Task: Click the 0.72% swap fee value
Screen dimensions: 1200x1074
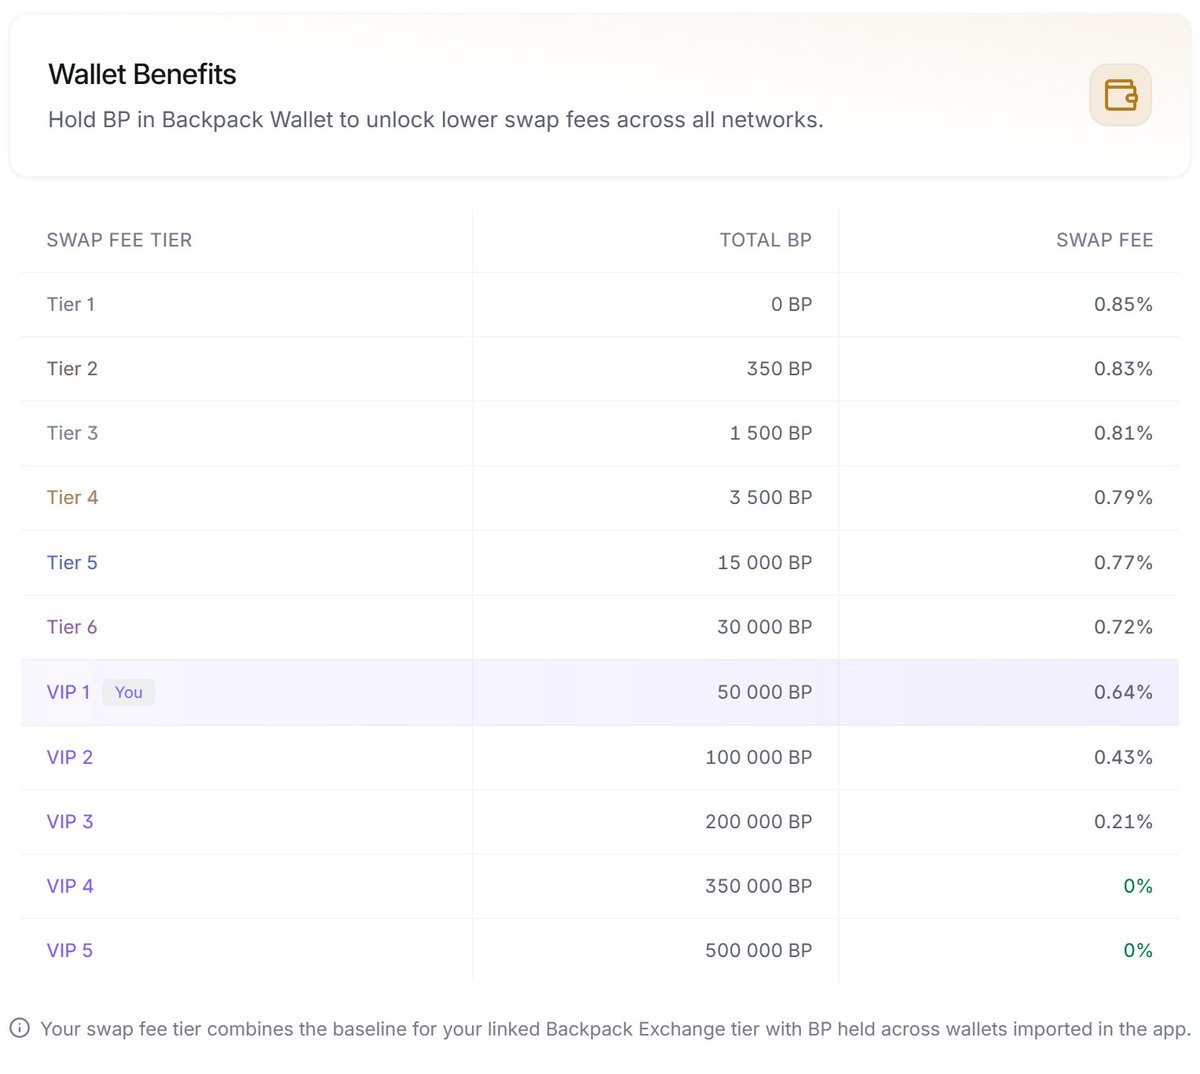Action: 1123,627
